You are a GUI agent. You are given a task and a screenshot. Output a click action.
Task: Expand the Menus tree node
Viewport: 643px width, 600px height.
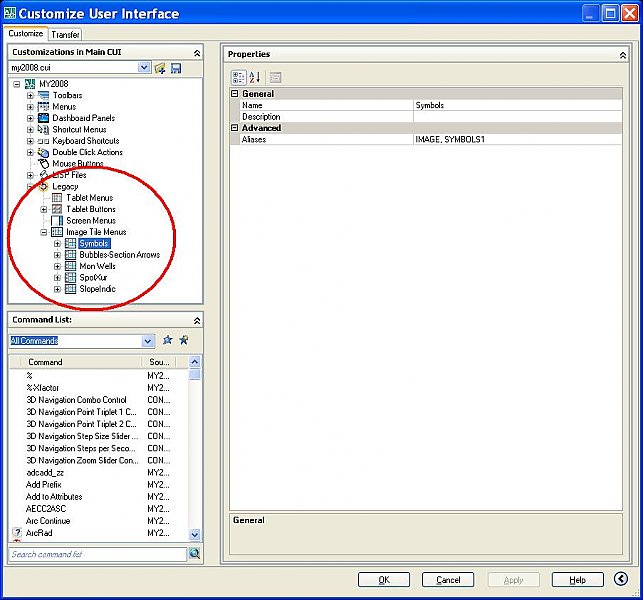30,107
